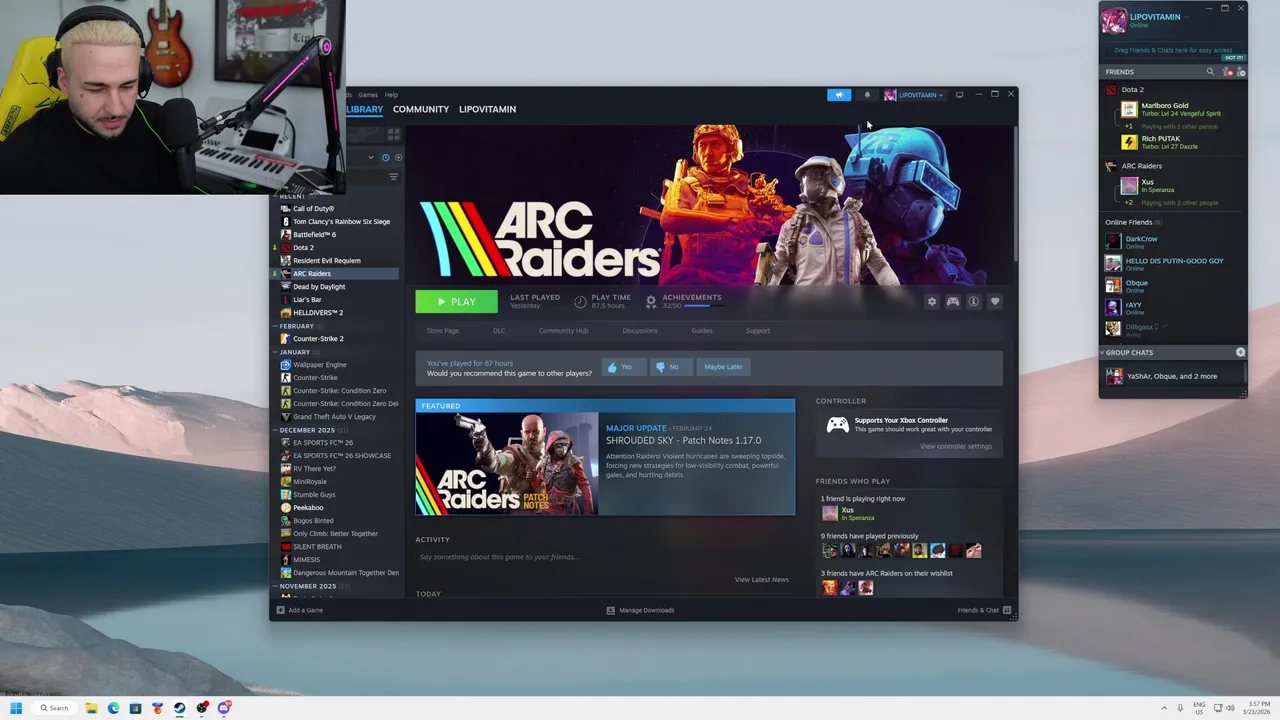Image resolution: width=1280 pixels, height=720 pixels.
Task: Open Manage Downloads at the bottom
Action: (640, 610)
